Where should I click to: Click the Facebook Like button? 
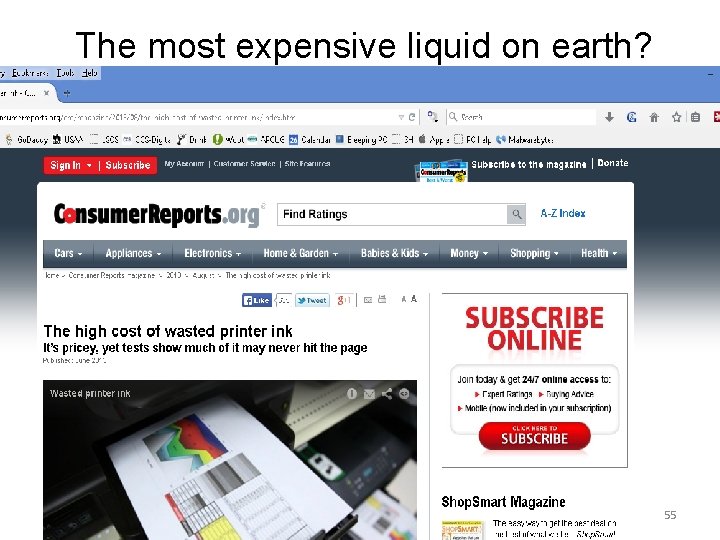[257, 300]
